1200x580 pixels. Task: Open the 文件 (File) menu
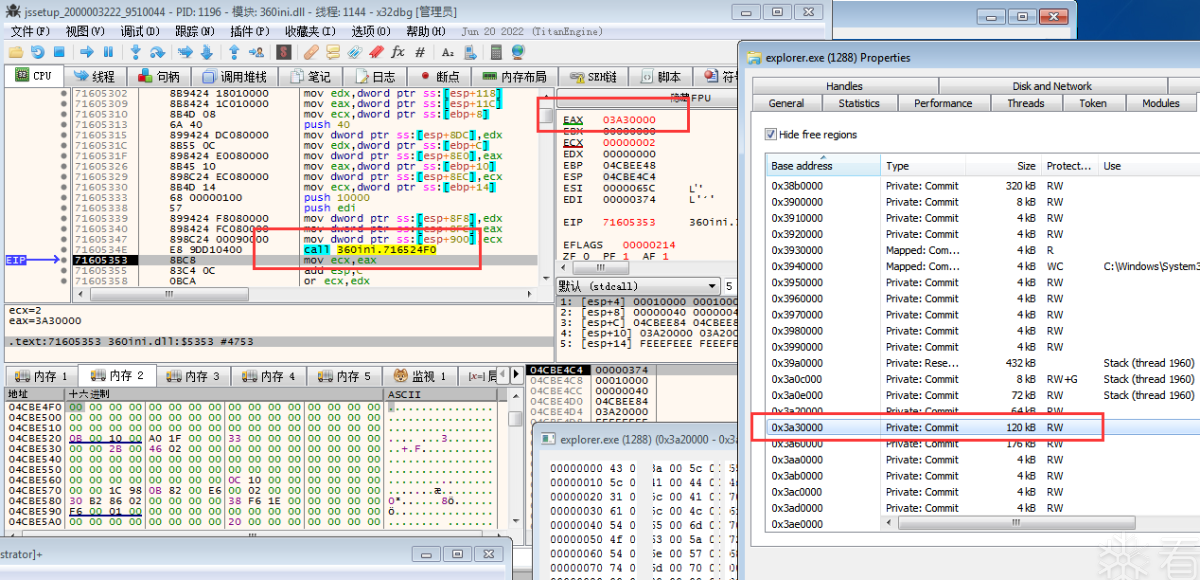29,31
